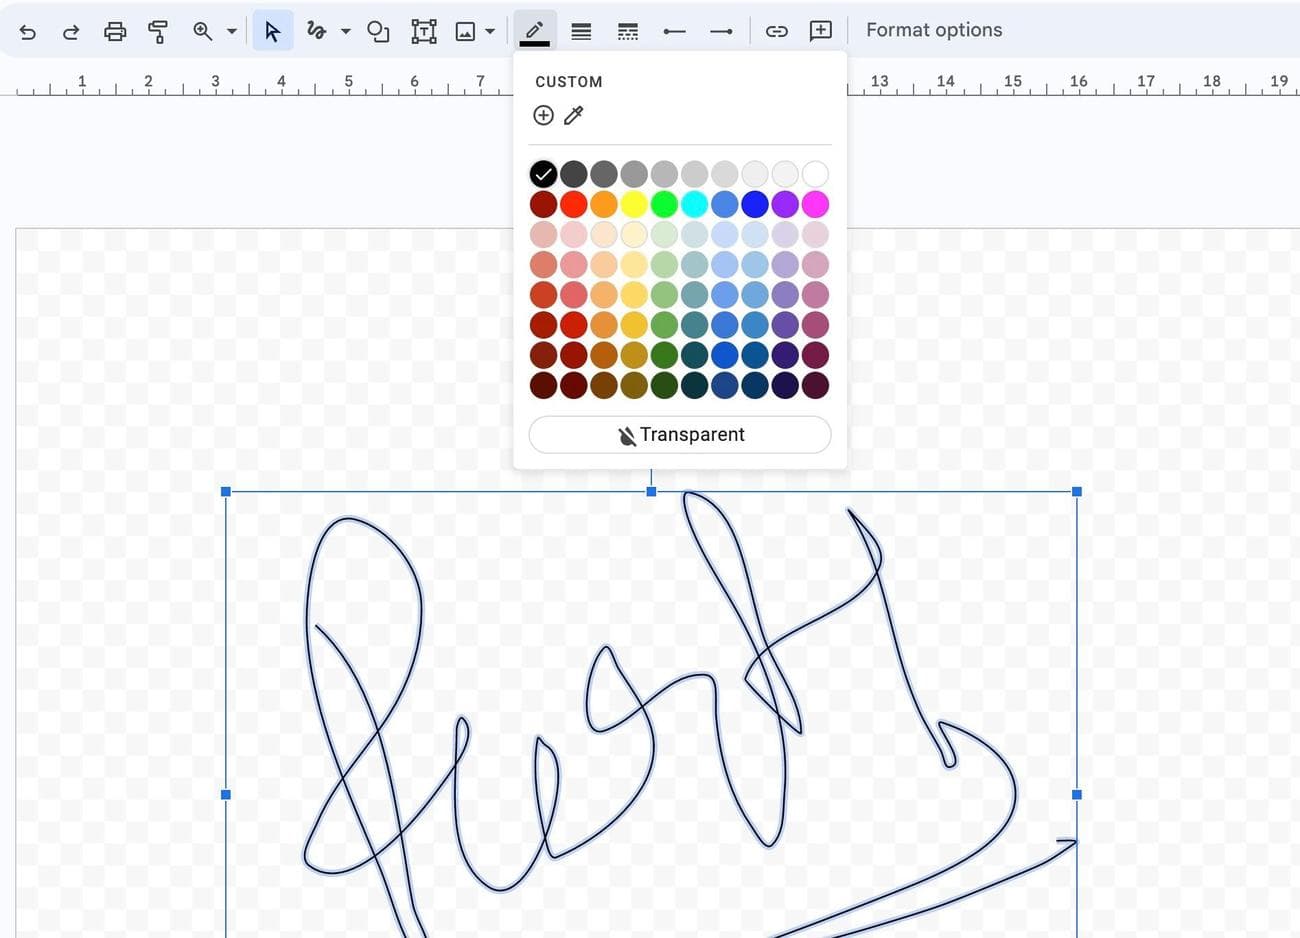The image size is (1300, 938).
Task: Click the top-right selection handle of scribble
Action: tap(1076, 492)
